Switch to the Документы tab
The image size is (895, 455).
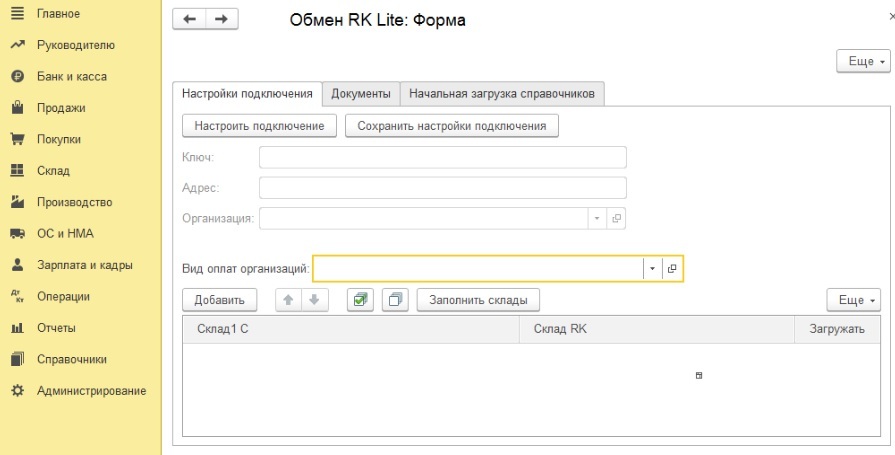coord(360,94)
